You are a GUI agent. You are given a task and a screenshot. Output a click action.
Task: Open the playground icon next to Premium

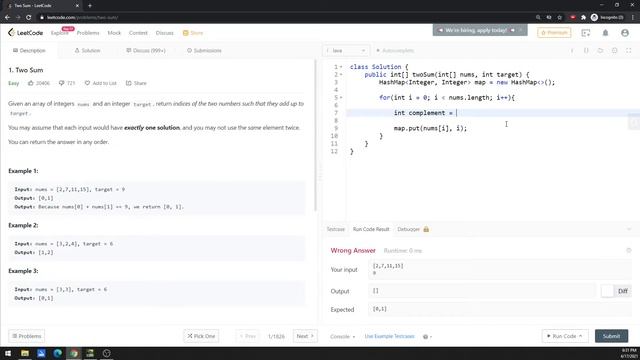(586, 33)
